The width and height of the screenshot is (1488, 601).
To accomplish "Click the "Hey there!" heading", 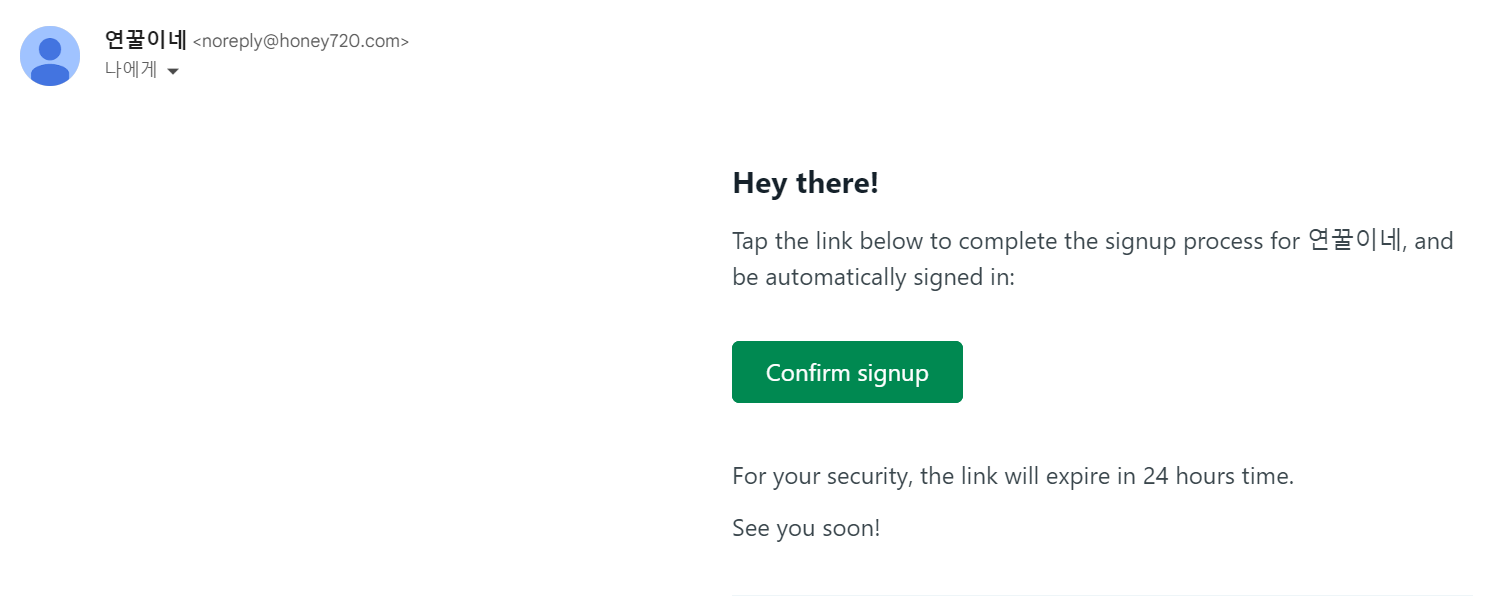I will pyautogui.click(x=805, y=183).
